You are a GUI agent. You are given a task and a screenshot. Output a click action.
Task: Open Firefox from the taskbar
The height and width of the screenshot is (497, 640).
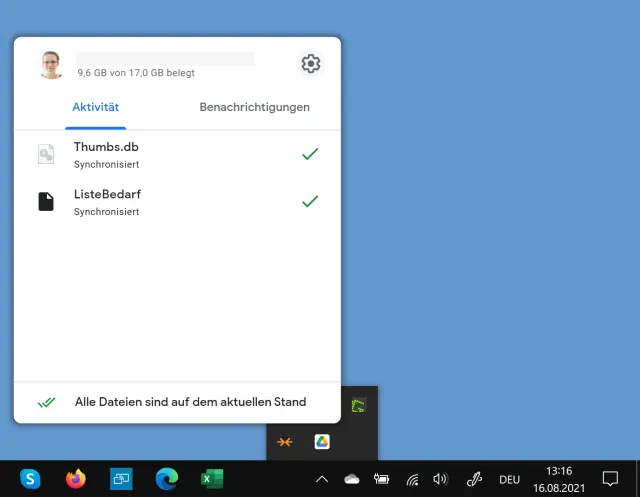(x=76, y=479)
